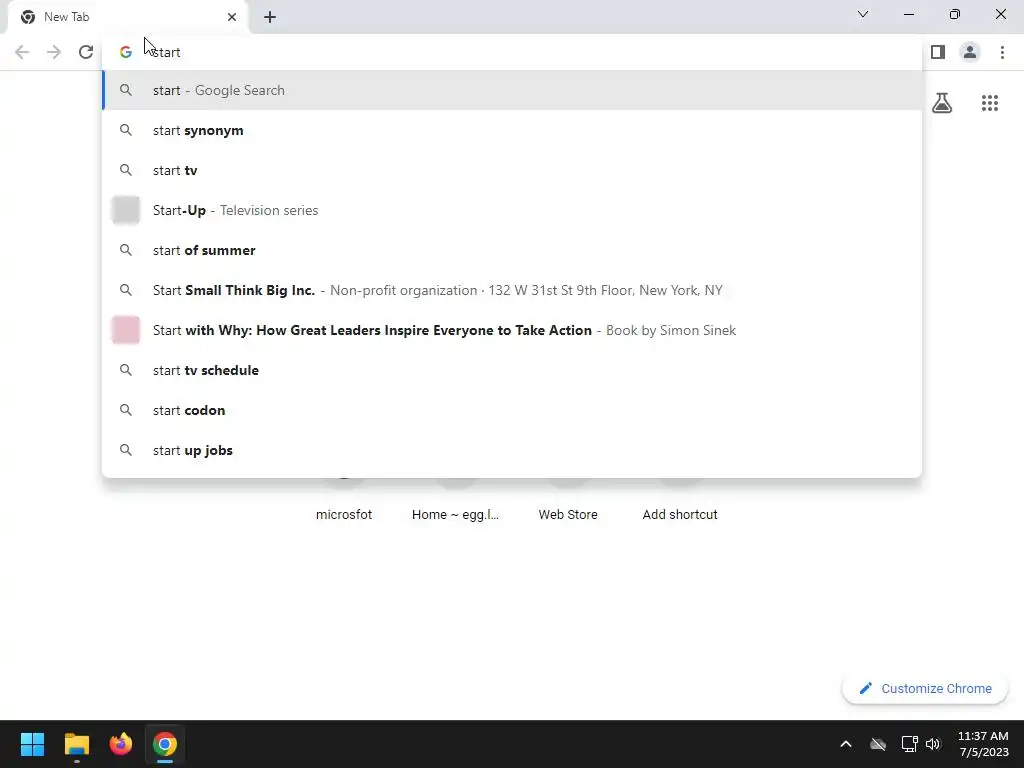Screen dimensions: 1024x768
Task: Open the microsfot shortcut
Action: click(x=344, y=515)
